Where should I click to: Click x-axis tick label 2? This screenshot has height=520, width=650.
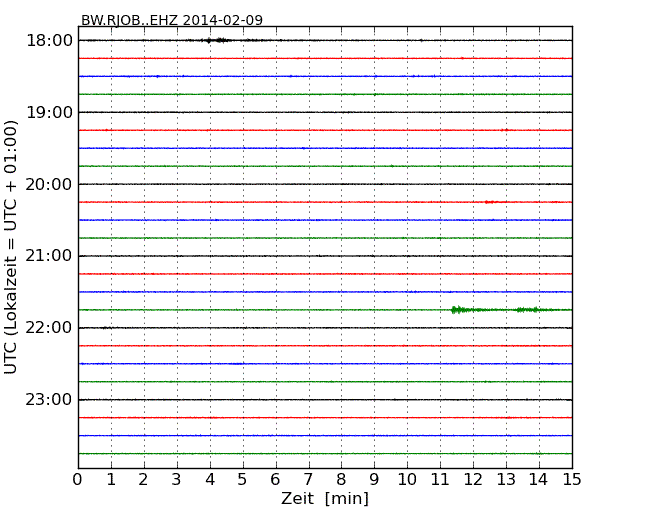pos(144,480)
